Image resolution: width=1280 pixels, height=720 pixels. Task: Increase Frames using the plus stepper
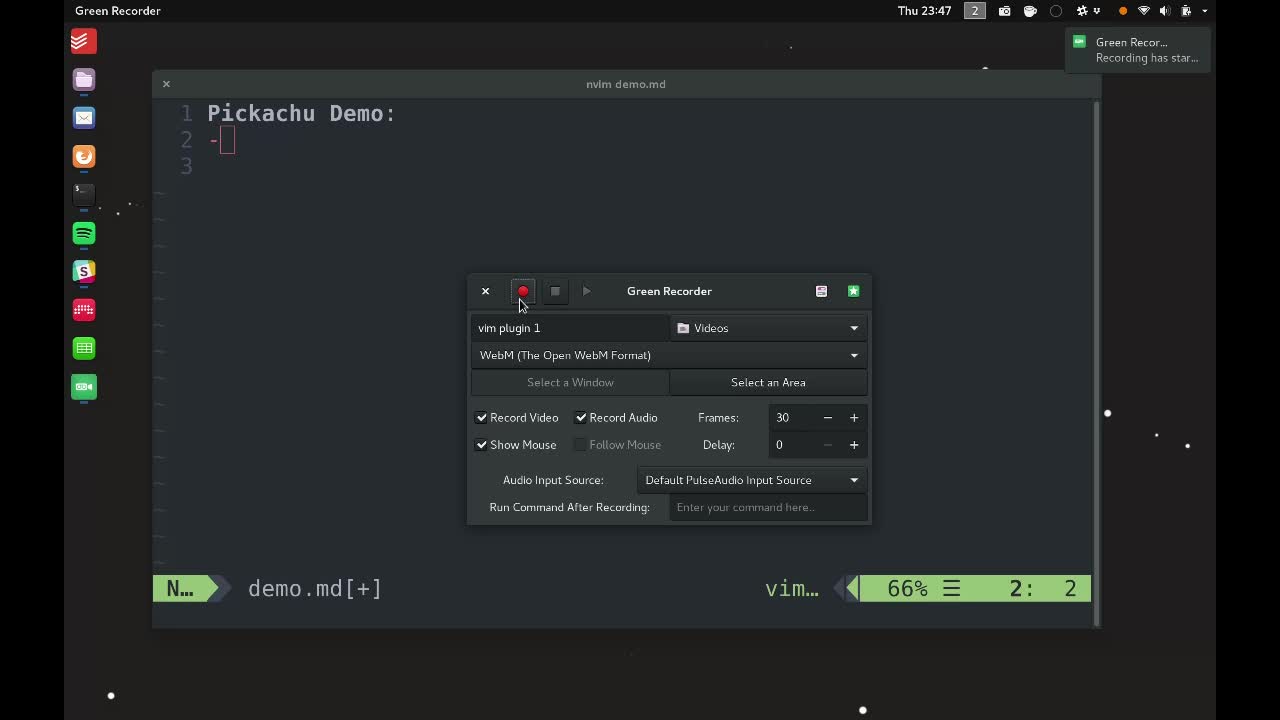853,417
